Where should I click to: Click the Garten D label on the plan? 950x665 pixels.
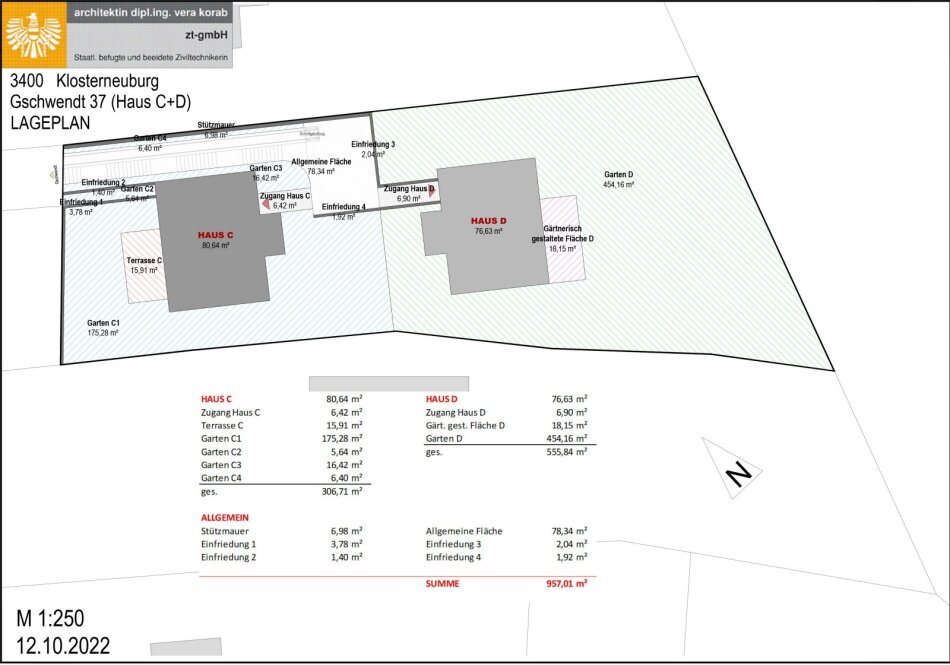tap(618, 175)
